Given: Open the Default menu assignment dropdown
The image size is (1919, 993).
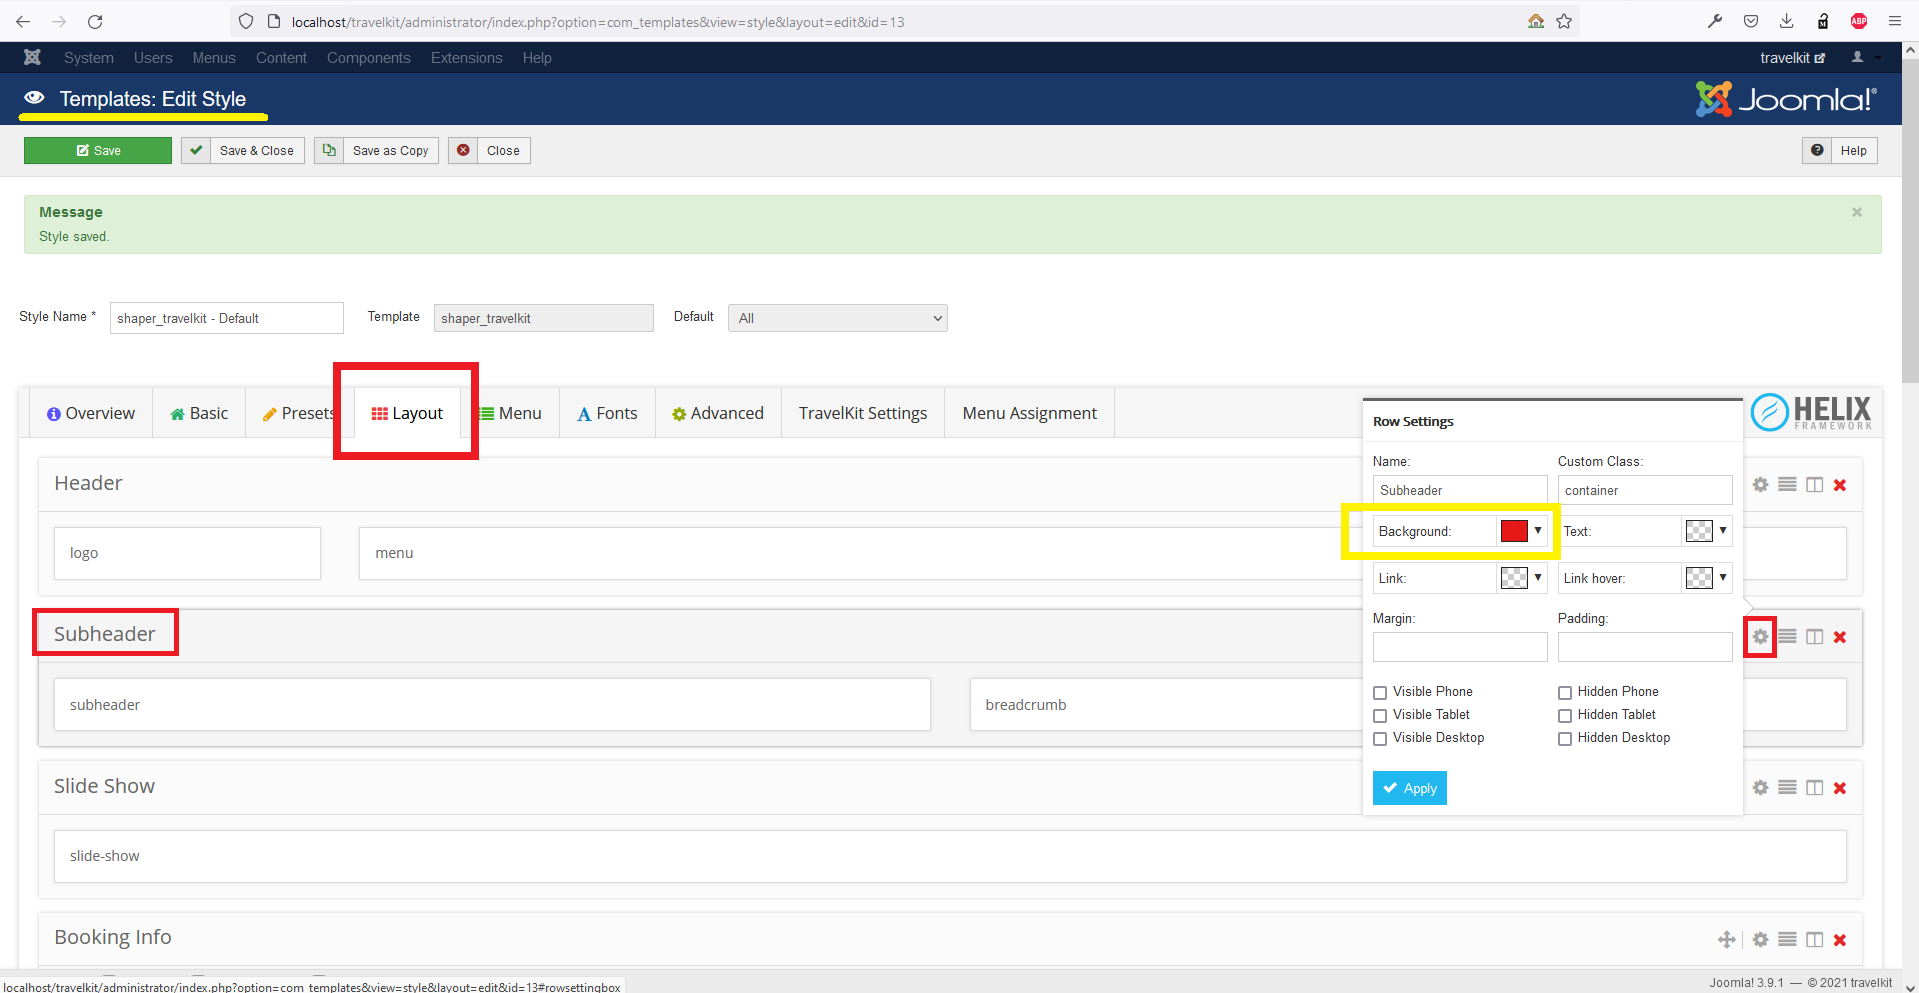Looking at the screenshot, I should [837, 318].
